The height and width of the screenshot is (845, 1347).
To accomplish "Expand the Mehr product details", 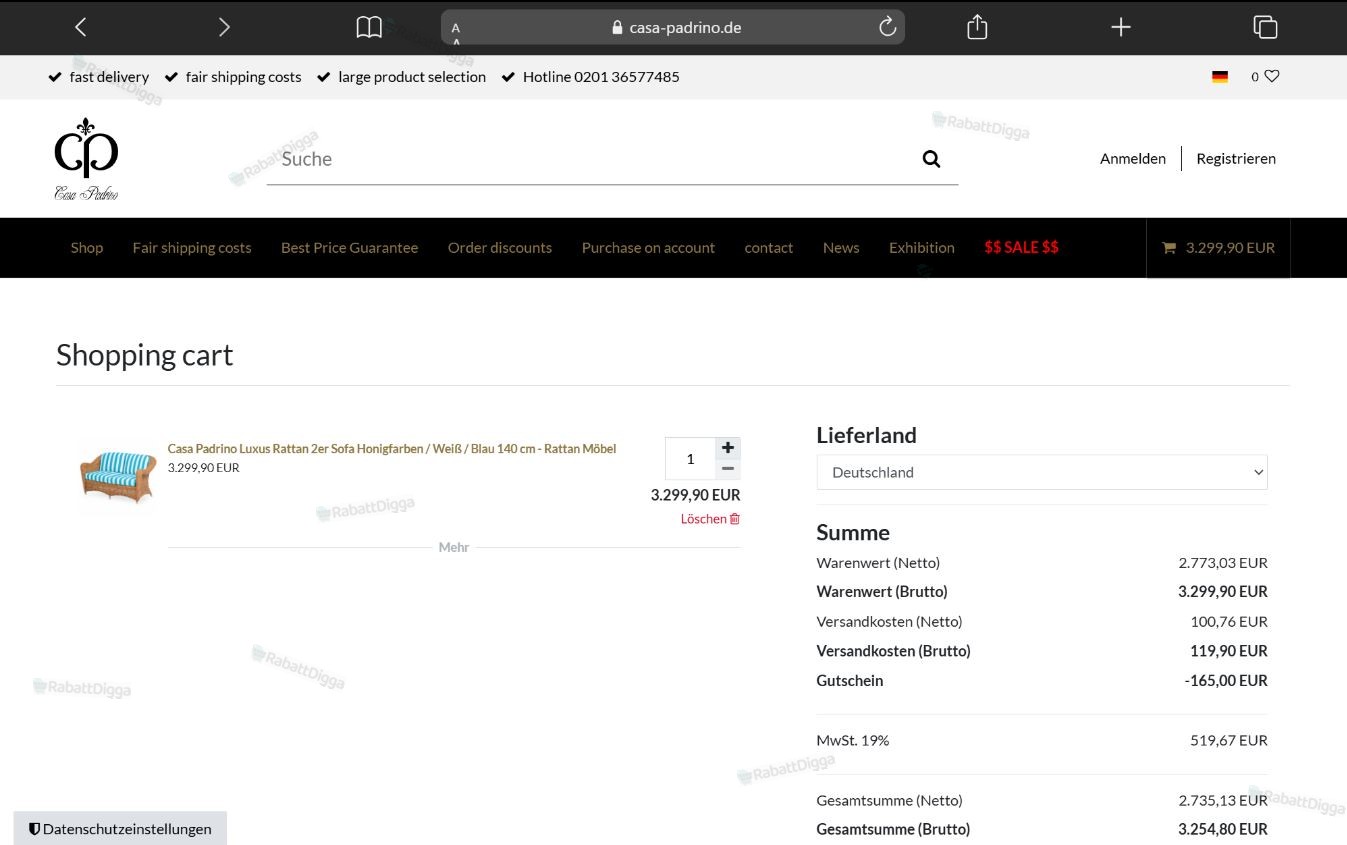I will click(x=454, y=547).
